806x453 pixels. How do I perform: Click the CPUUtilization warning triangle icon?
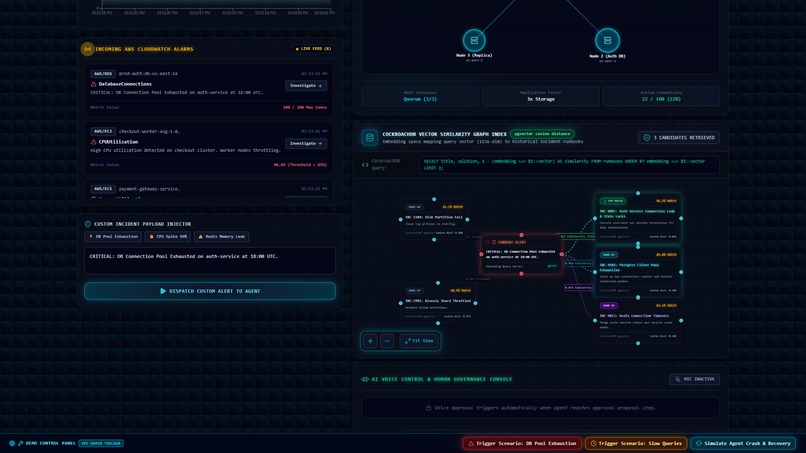tap(94, 142)
